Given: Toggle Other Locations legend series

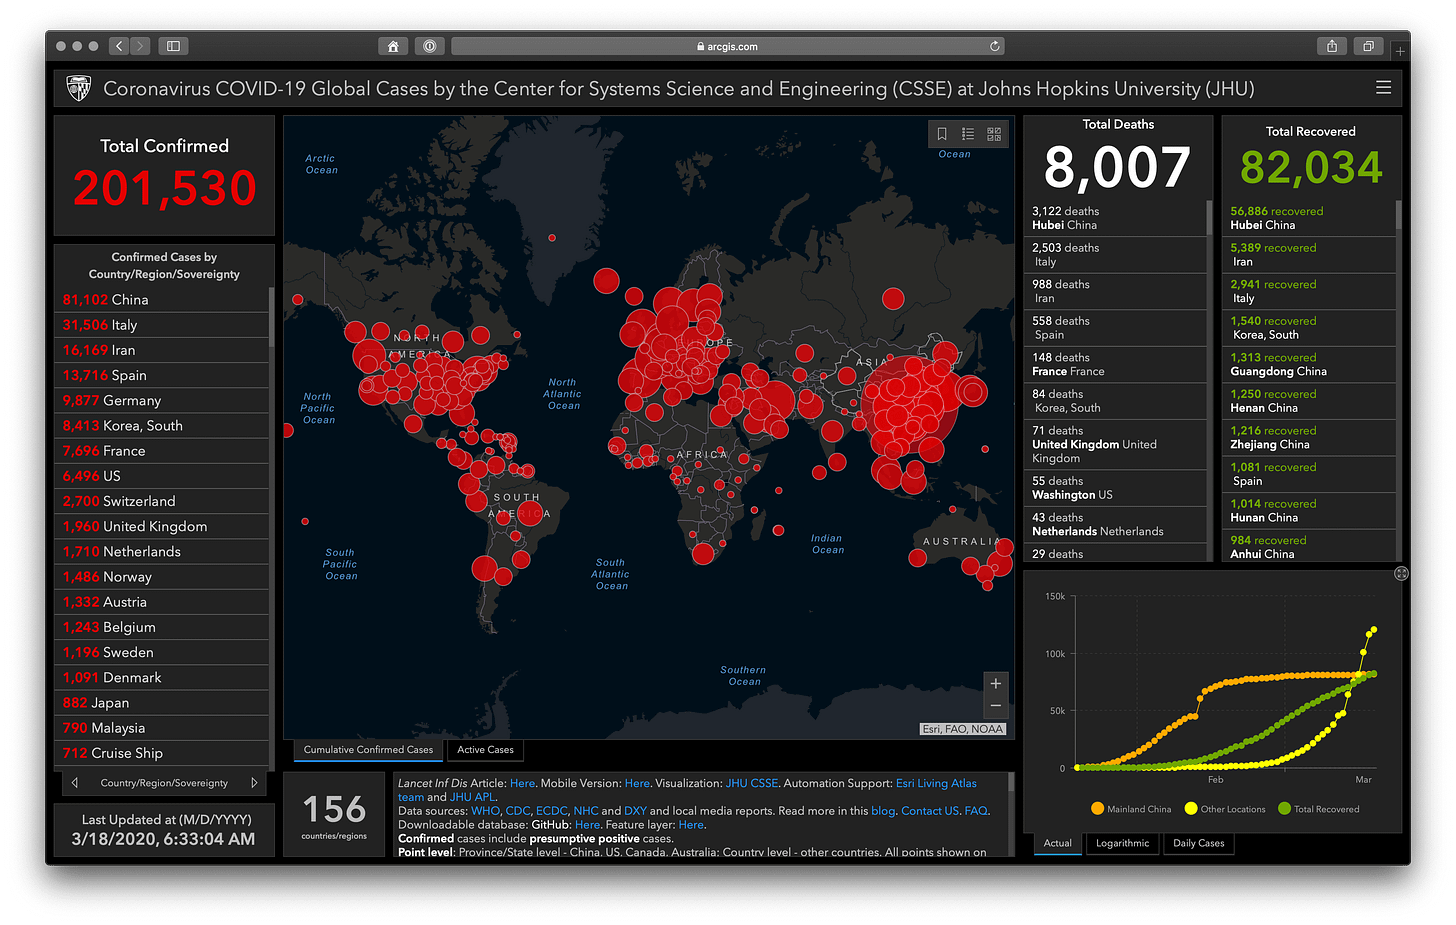Looking at the screenshot, I should (1225, 809).
